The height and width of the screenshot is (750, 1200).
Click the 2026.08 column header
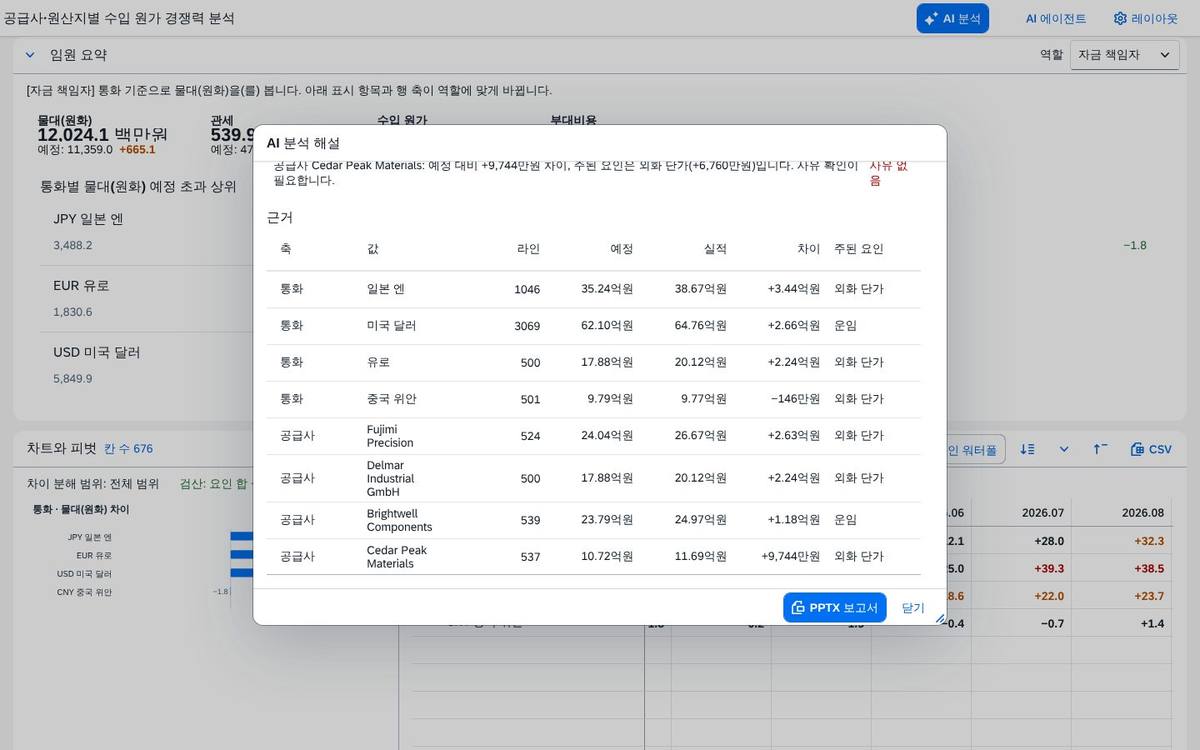(1143, 512)
